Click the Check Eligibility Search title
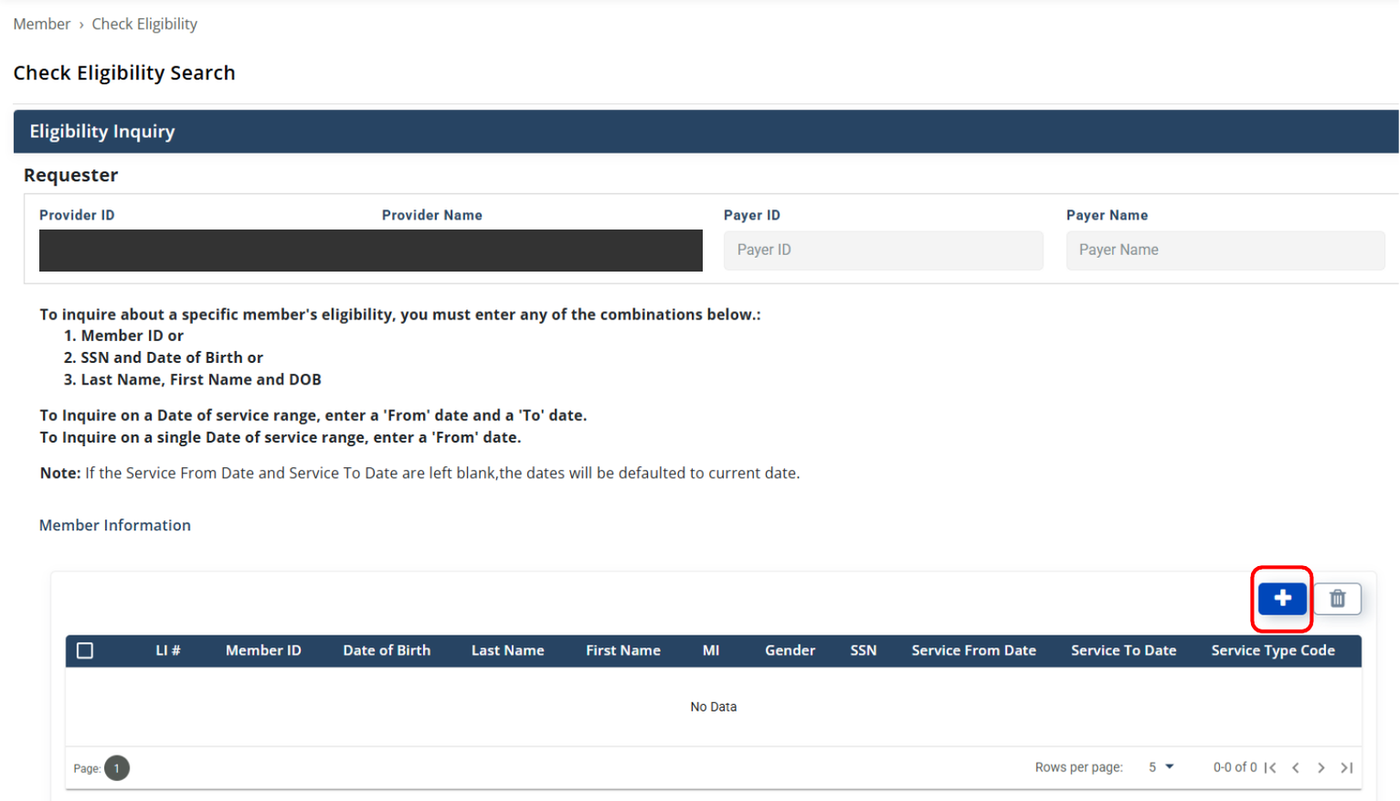This screenshot has width=1400, height=801. 124,73
